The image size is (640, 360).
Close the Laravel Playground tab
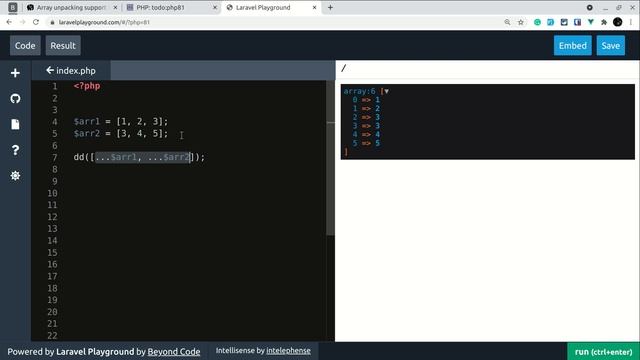pos(314,7)
